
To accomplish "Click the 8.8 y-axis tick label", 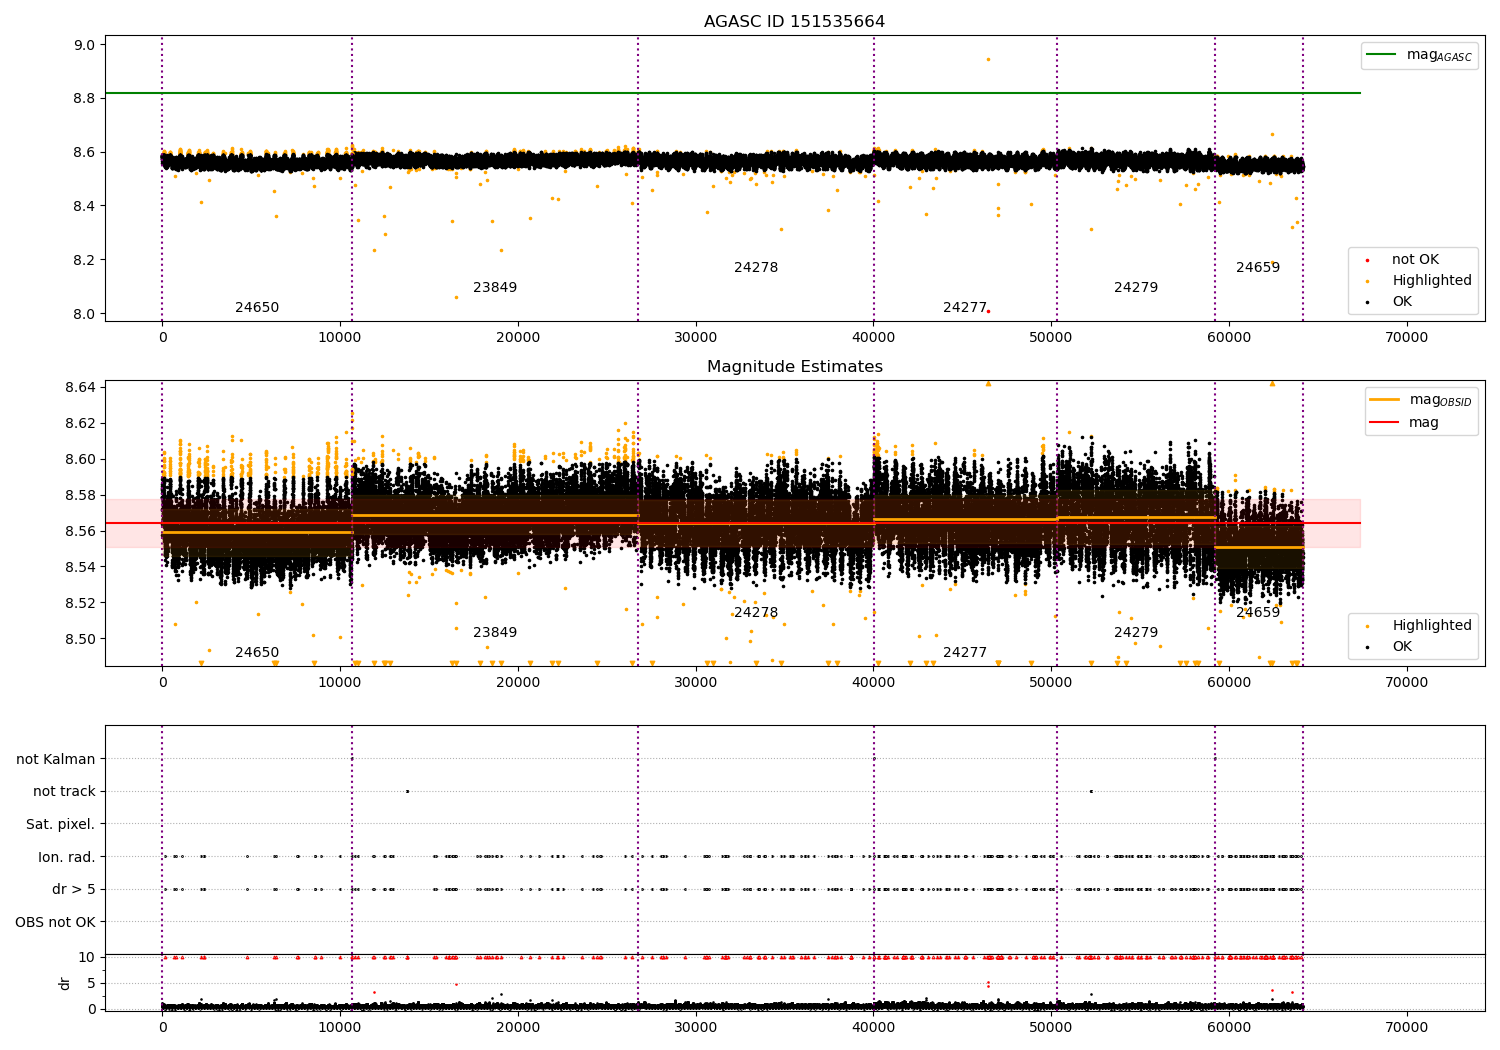I will pyautogui.click(x=84, y=99).
